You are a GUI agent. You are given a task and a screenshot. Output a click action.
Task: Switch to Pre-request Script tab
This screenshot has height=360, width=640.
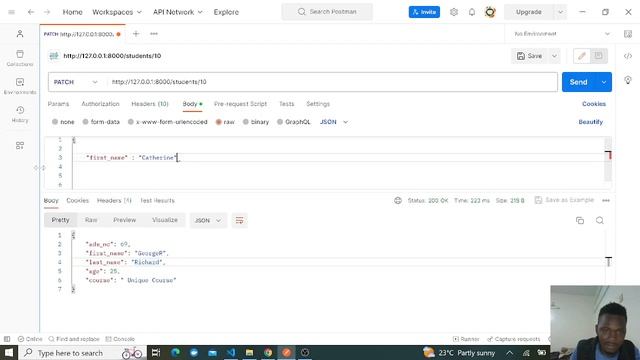(240, 104)
